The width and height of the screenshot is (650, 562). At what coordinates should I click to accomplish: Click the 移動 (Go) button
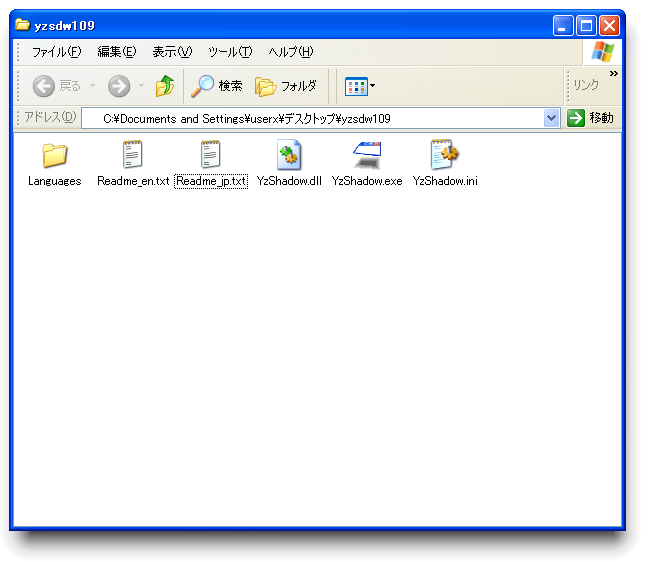pos(590,118)
